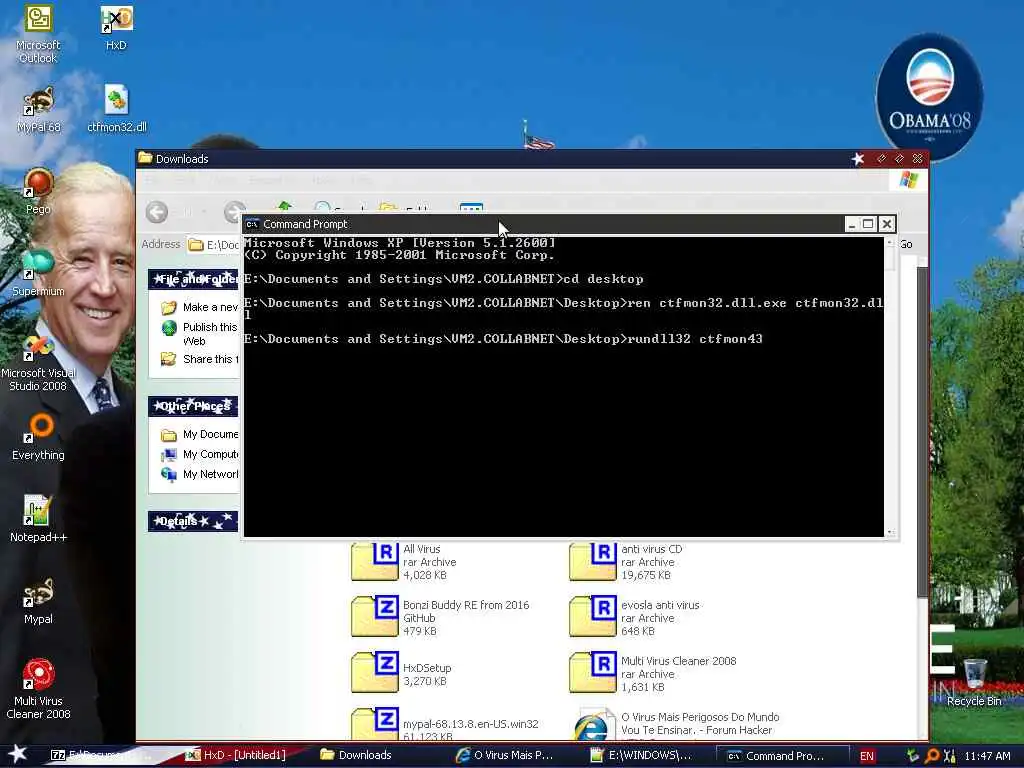Click the 11:47 AM system clock
The width and height of the screenshot is (1024, 768).
click(987, 756)
